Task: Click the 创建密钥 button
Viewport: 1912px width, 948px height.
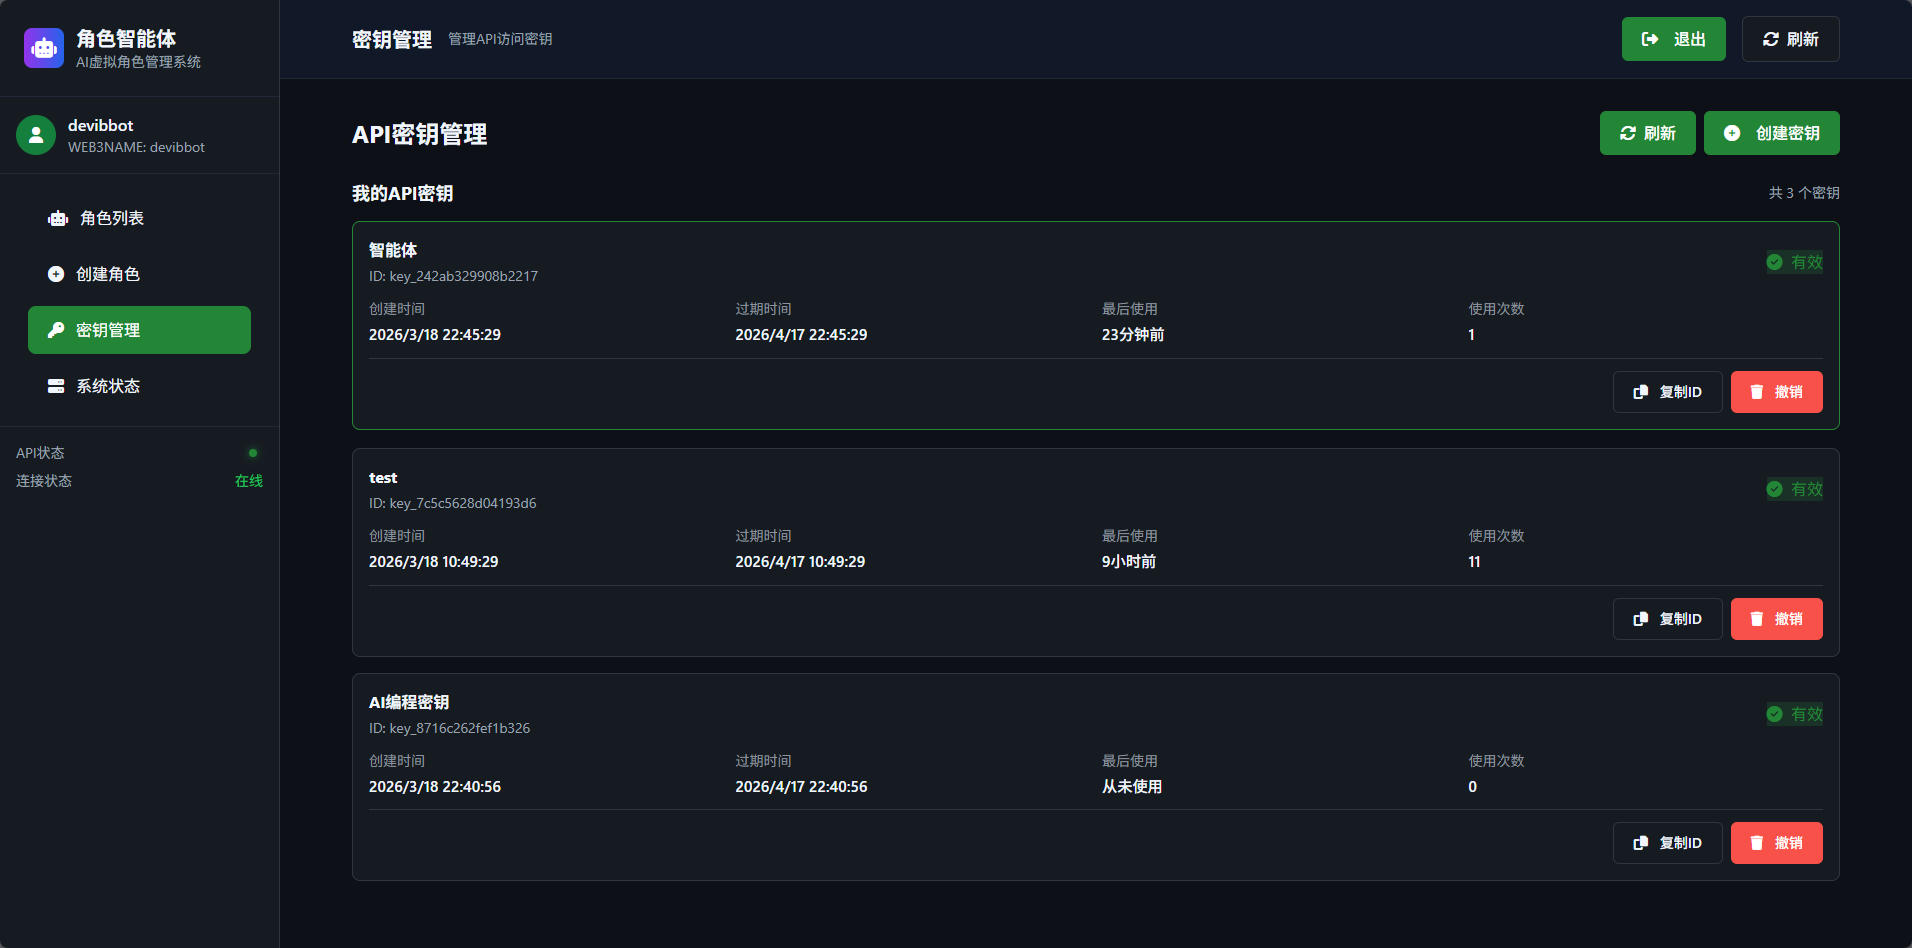Action: 1771,133
